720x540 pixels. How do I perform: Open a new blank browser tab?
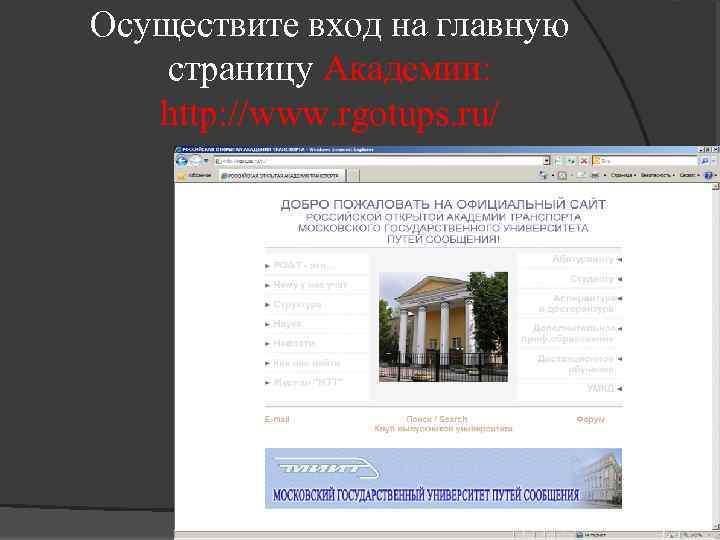click(x=353, y=175)
